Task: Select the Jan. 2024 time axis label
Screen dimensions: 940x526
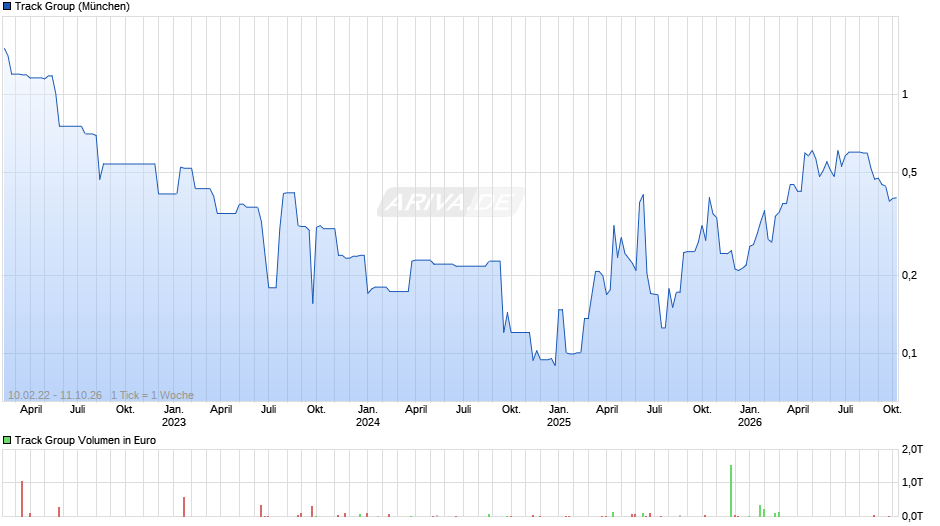Action: (367, 416)
